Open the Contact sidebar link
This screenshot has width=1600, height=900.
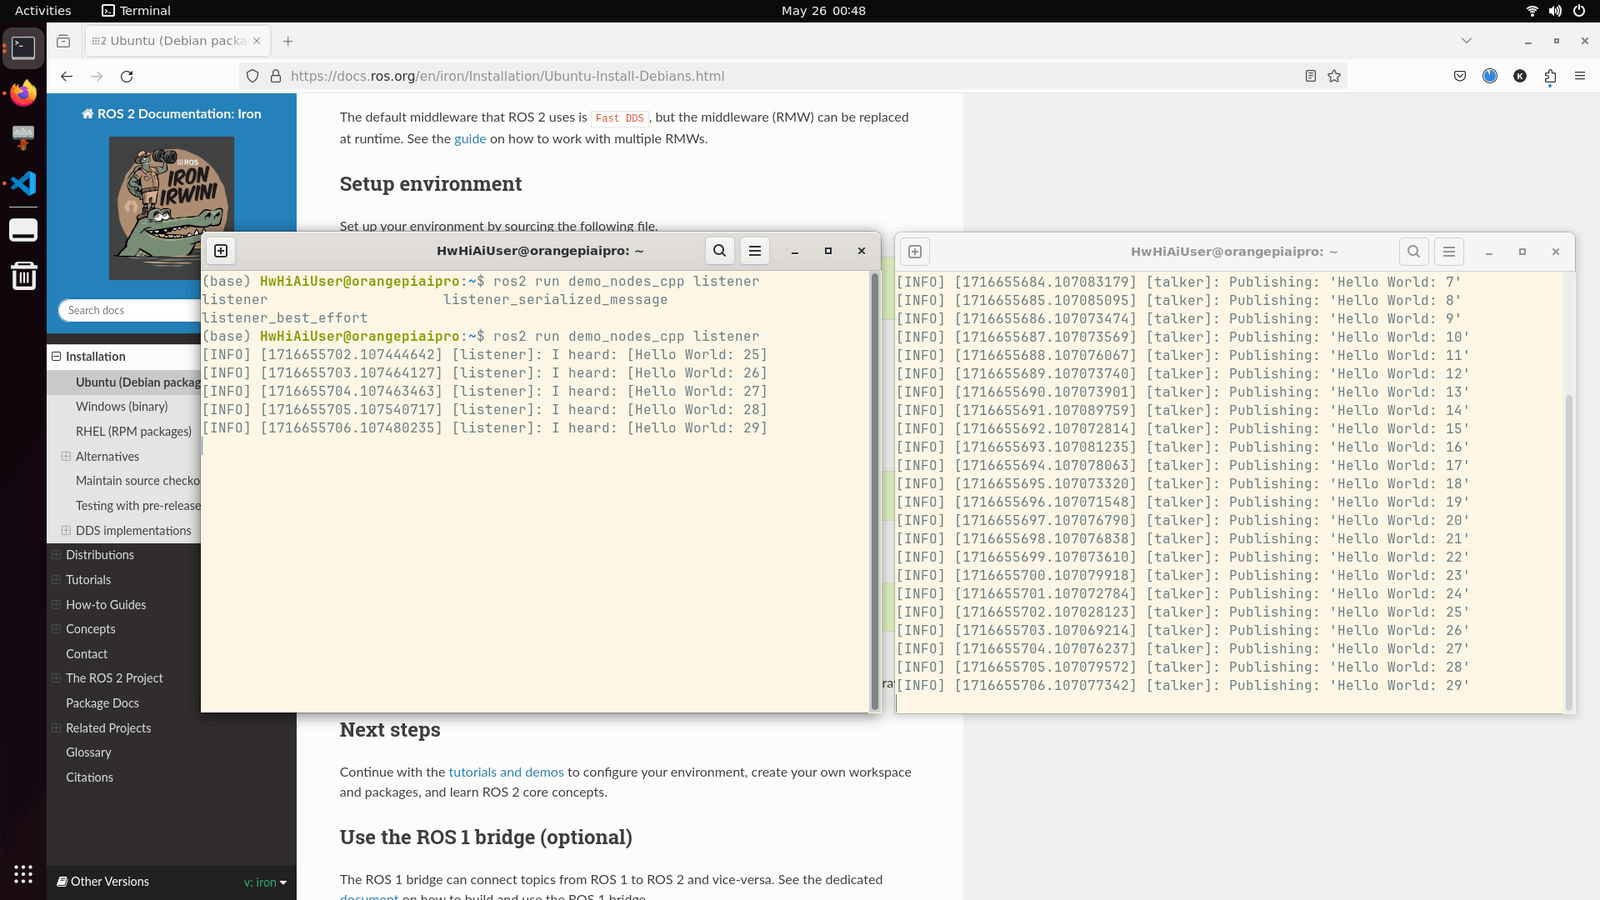[x=87, y=654]
